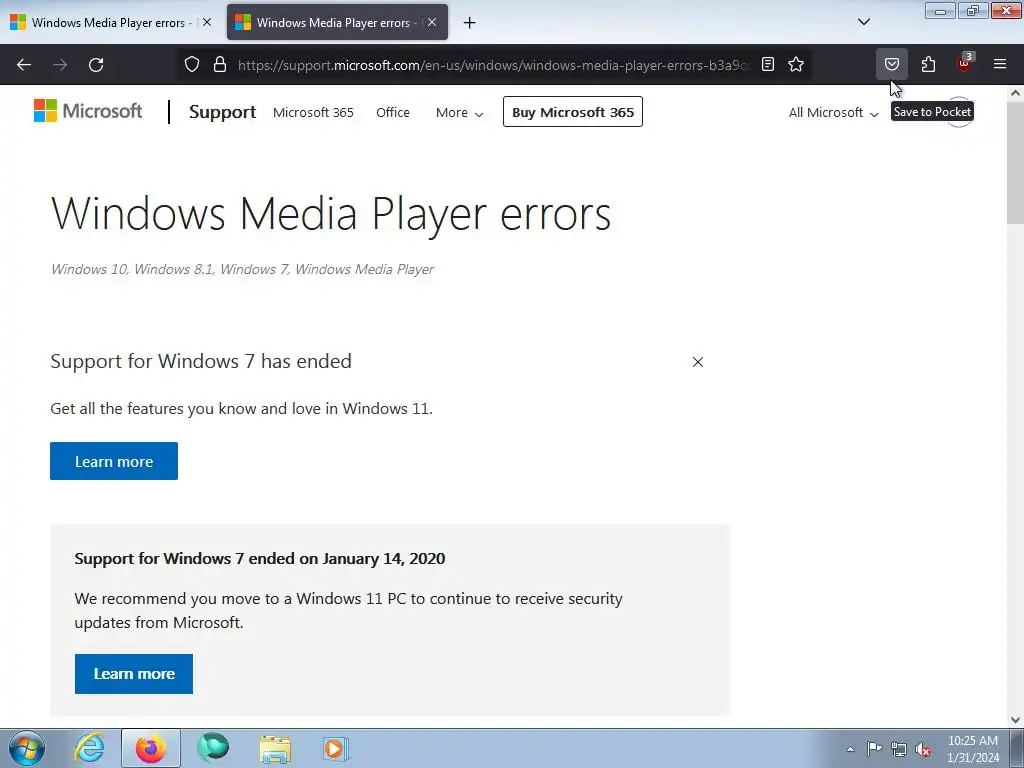Click the Windows Media Player errors heading
Viewport: 1024px width, 768px height.
pos(330,214)
